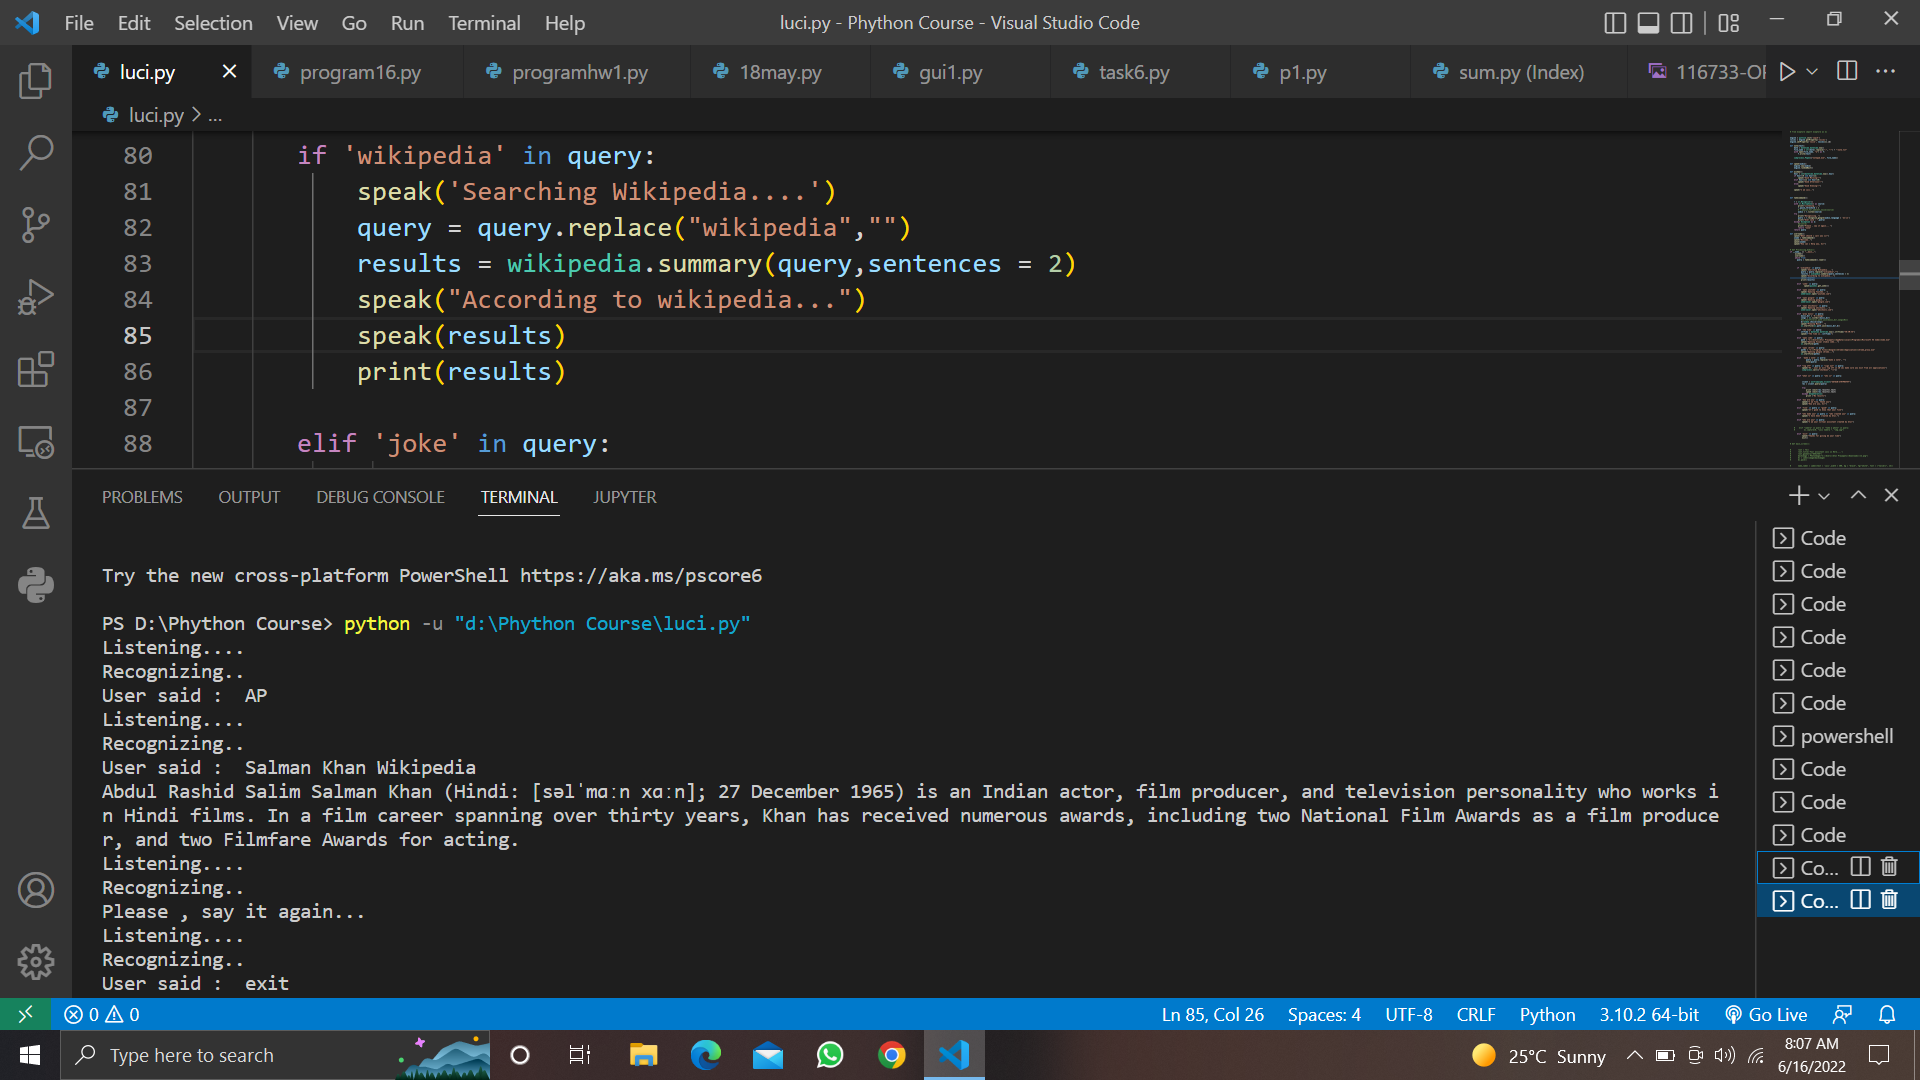The height and width of the screenshot is (1080, 1920).
Task: Open the Extensions view
Action: 36,369
